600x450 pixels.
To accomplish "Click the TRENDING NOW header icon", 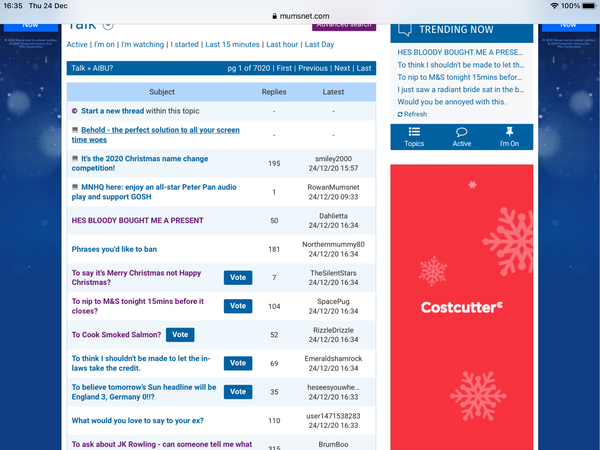I will [x=404, y=29].
